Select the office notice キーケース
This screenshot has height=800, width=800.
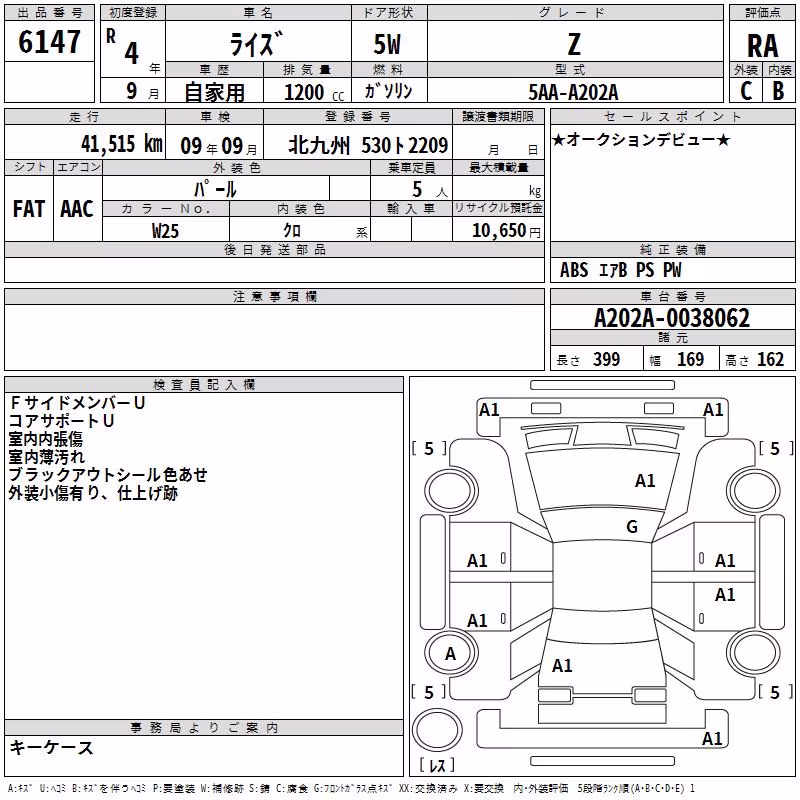tap(52, 747)
